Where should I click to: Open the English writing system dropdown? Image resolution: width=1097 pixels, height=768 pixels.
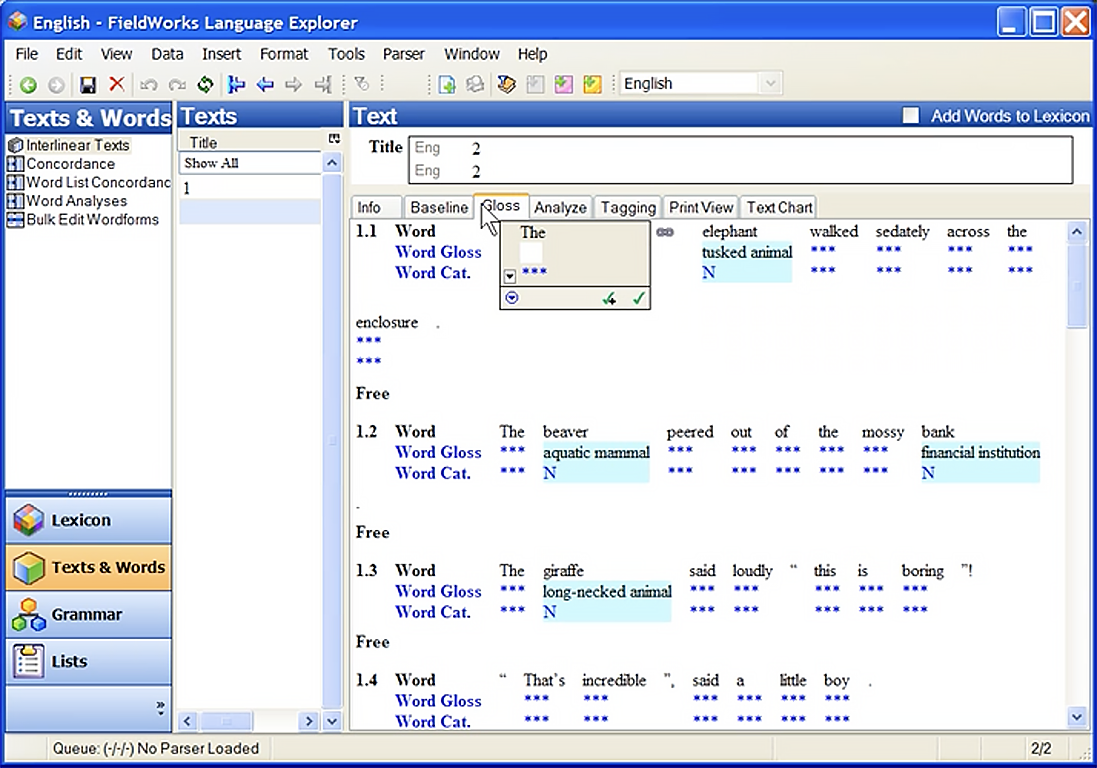[x=769, y=84]
